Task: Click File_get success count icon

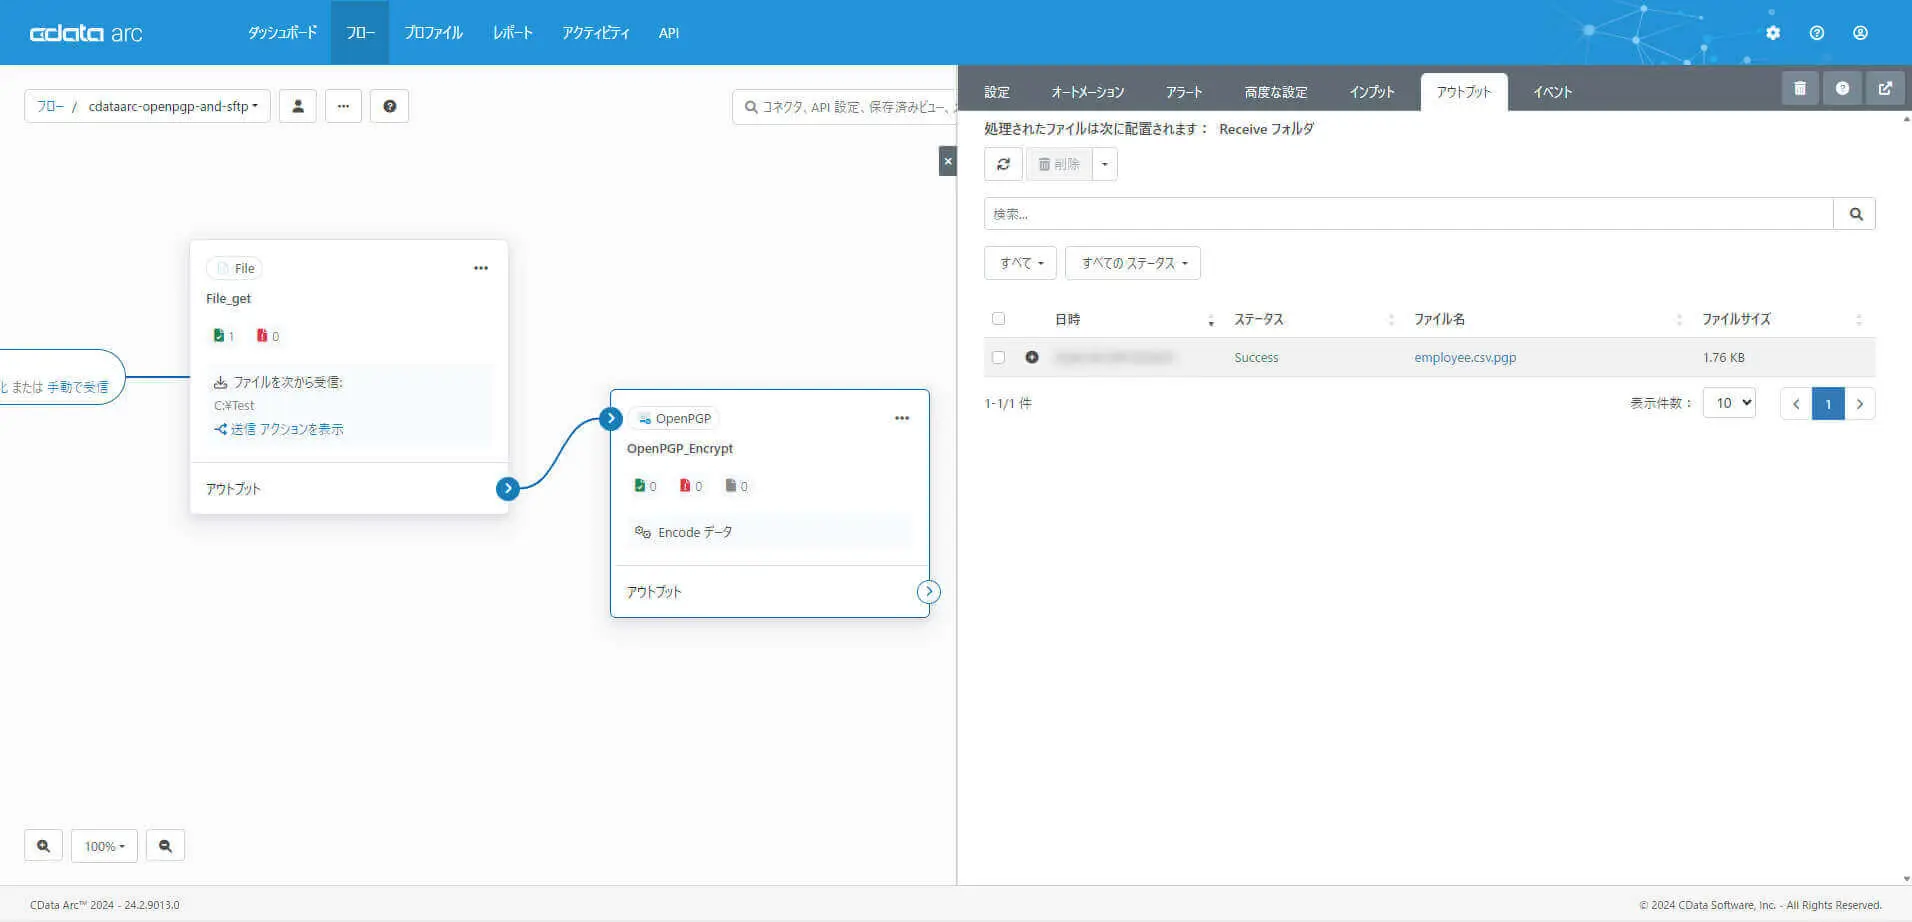Action: (x=219, y=336)
